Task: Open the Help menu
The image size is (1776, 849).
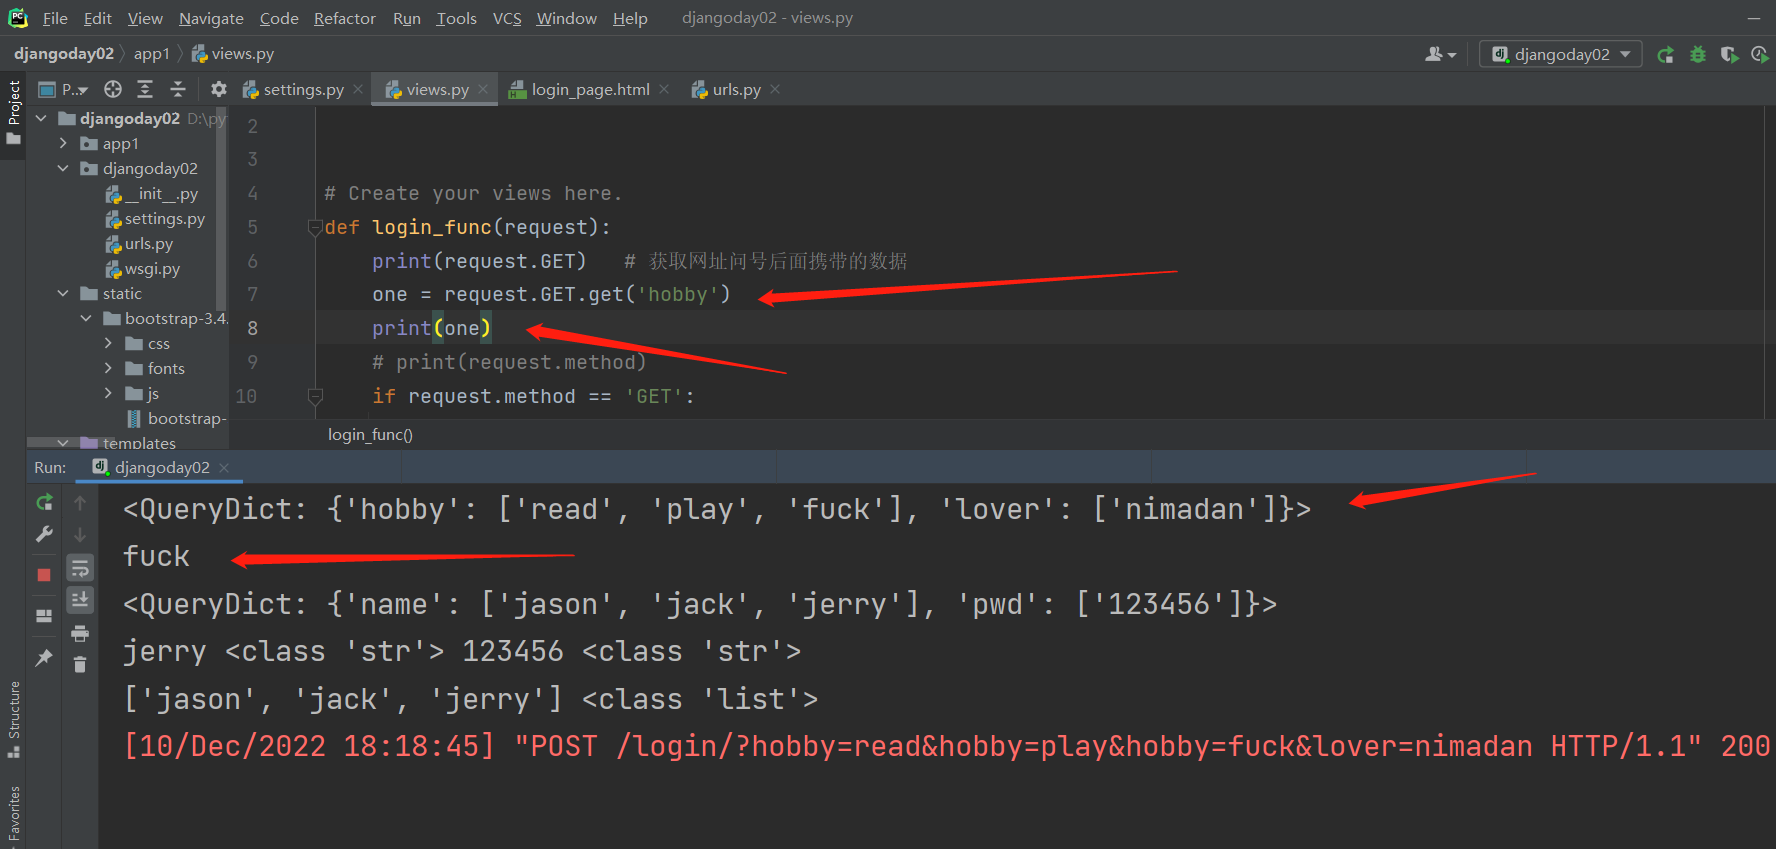Action: (630, 18)
